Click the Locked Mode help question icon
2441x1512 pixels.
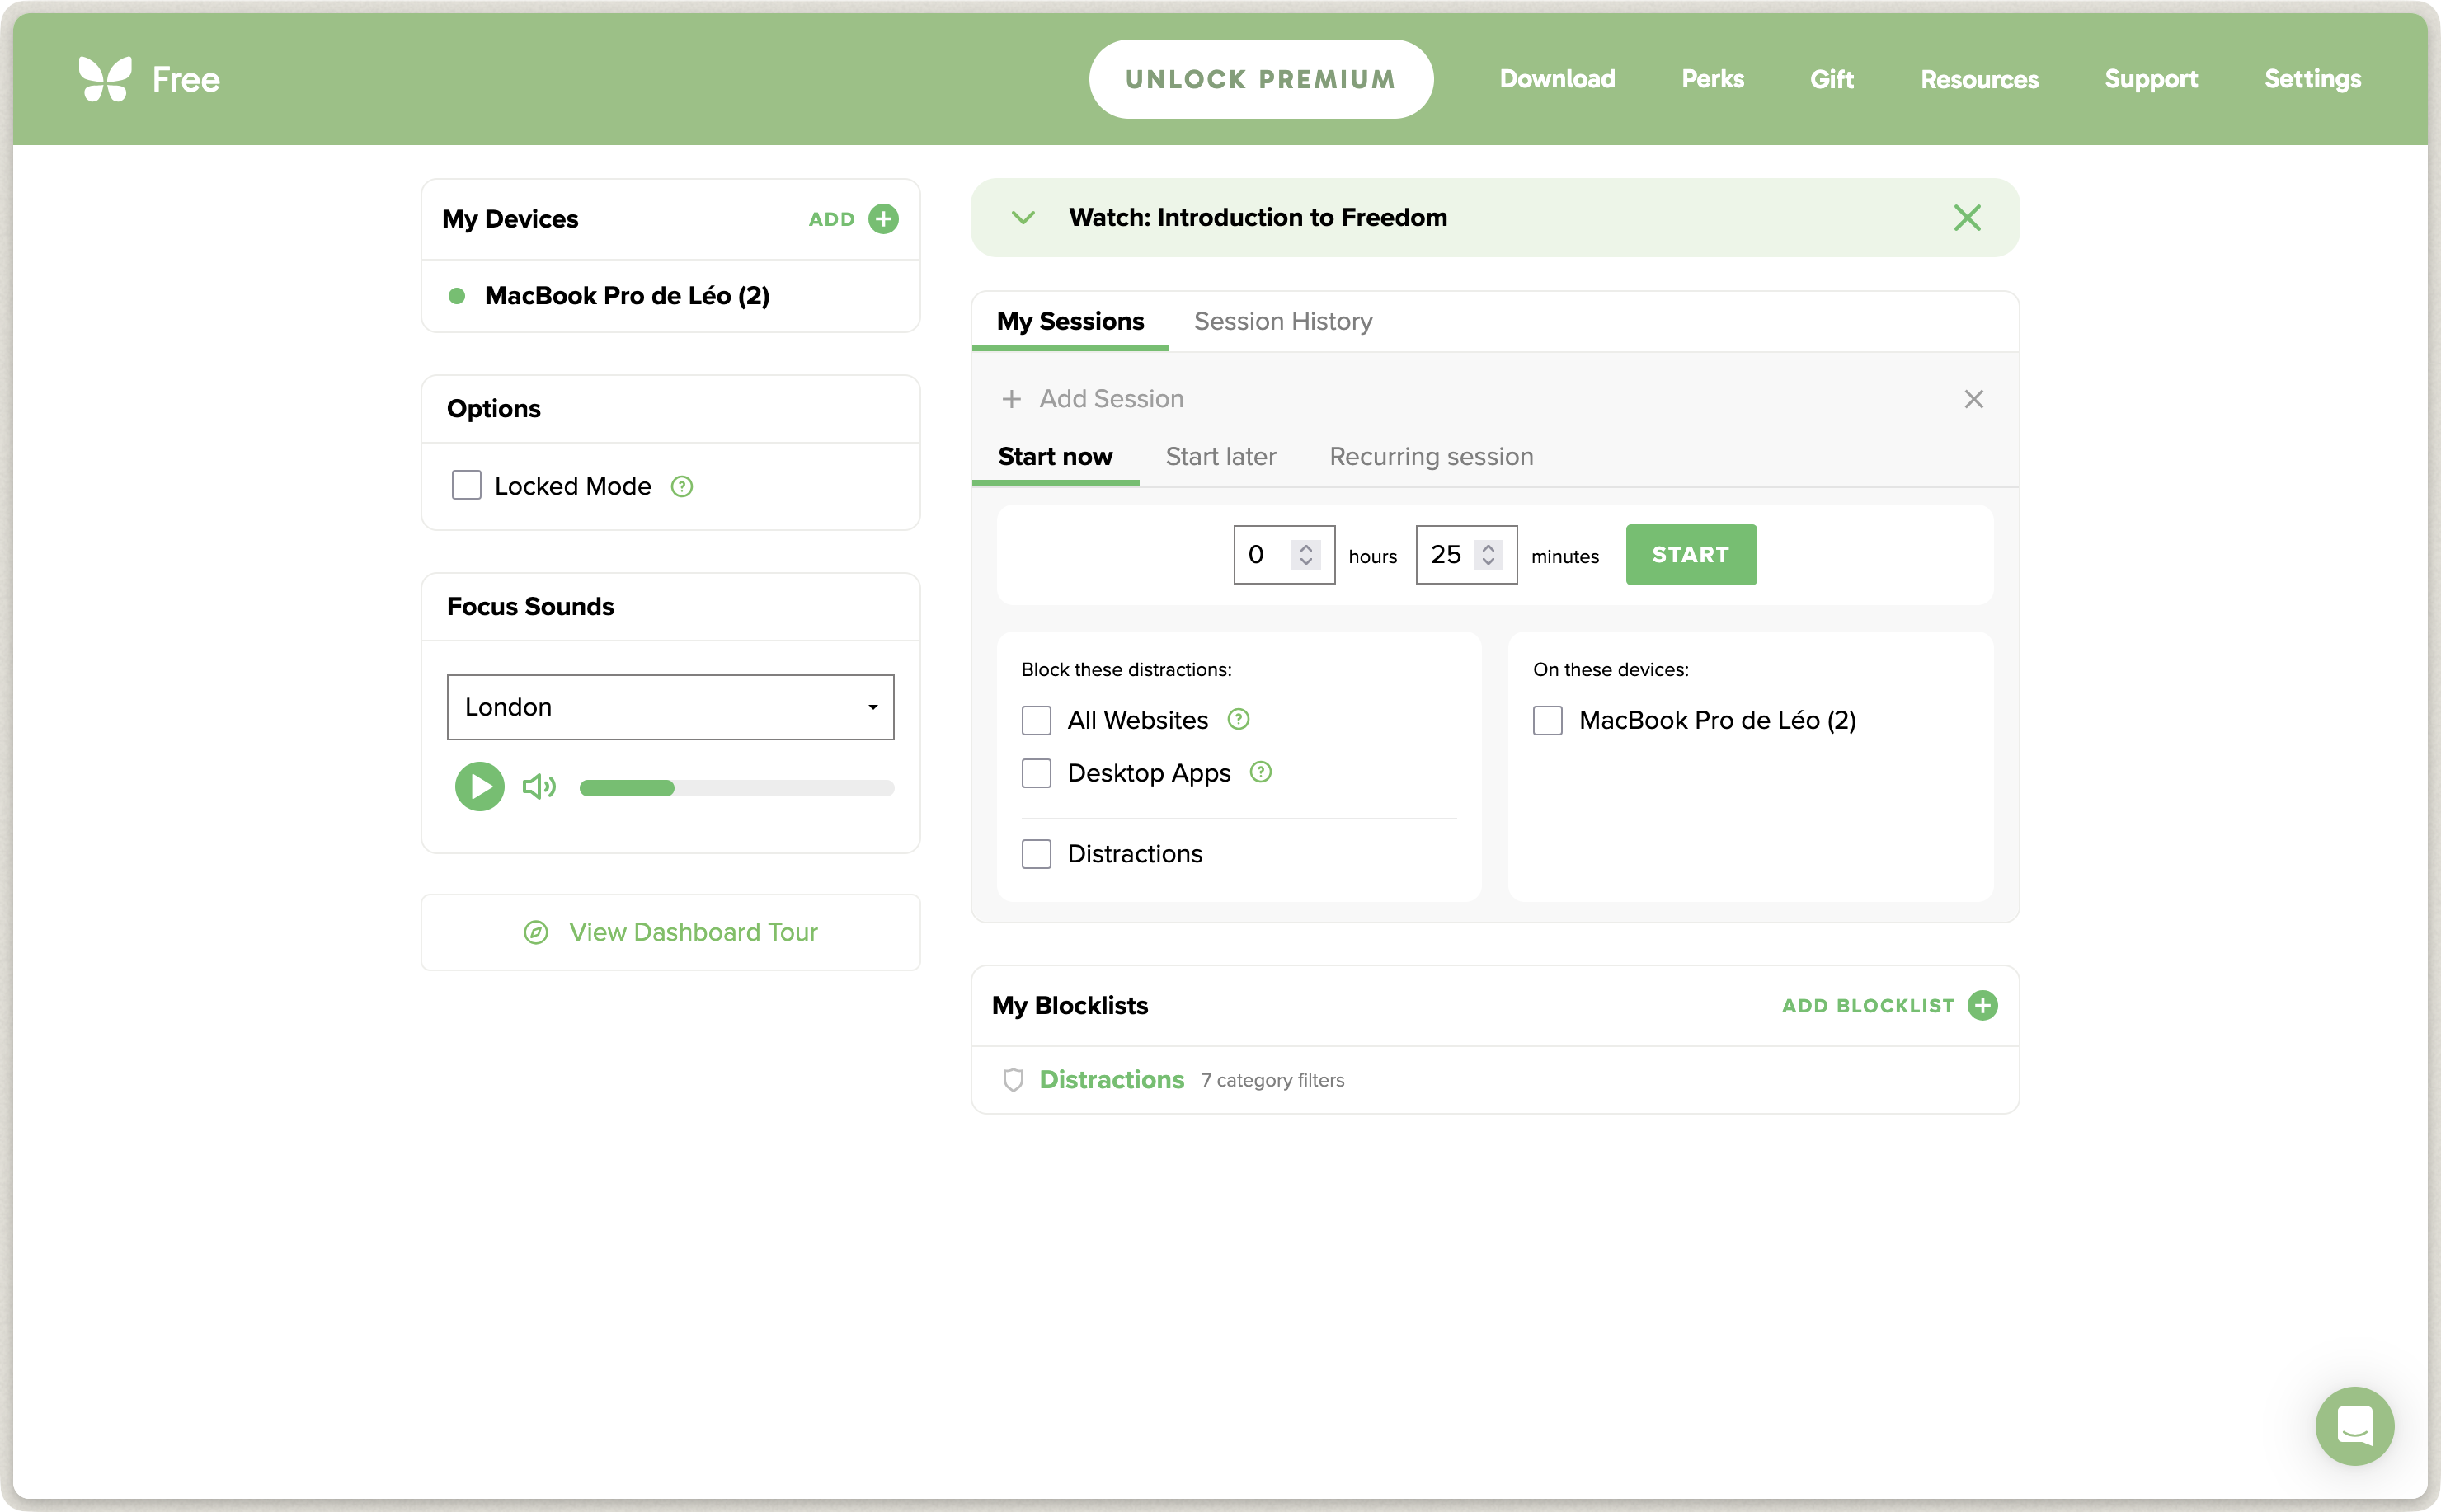(x=682, y=487)
